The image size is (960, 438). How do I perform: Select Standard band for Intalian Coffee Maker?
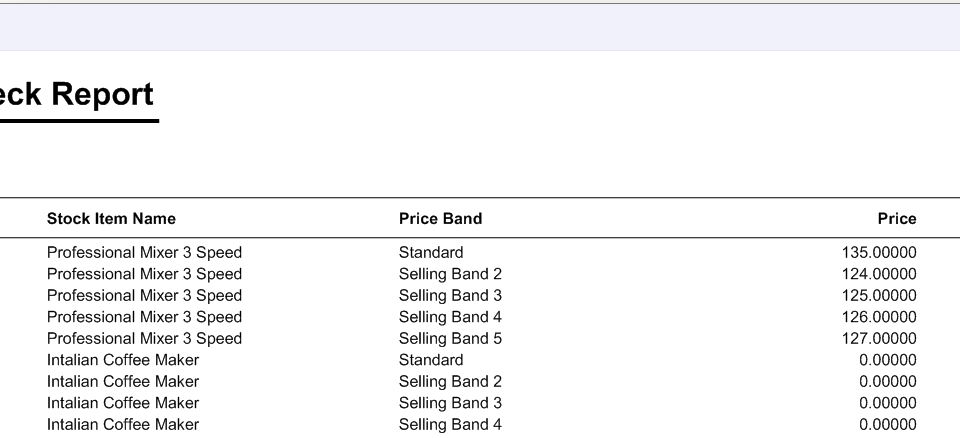(x=431, y=360)
